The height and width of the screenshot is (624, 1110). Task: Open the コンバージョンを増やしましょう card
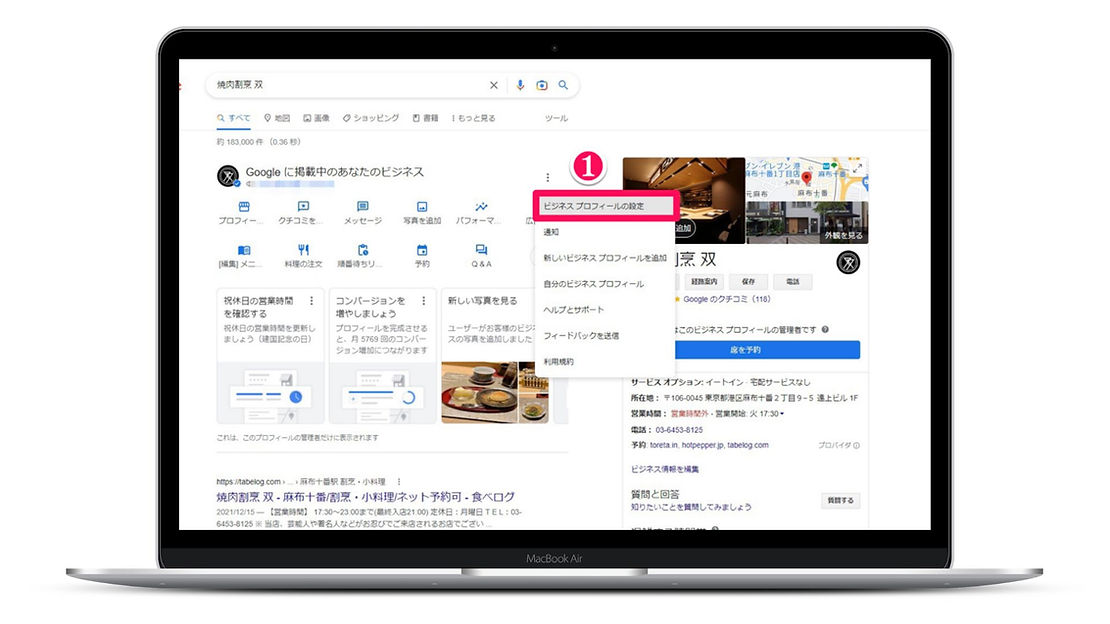pos(382,356)
